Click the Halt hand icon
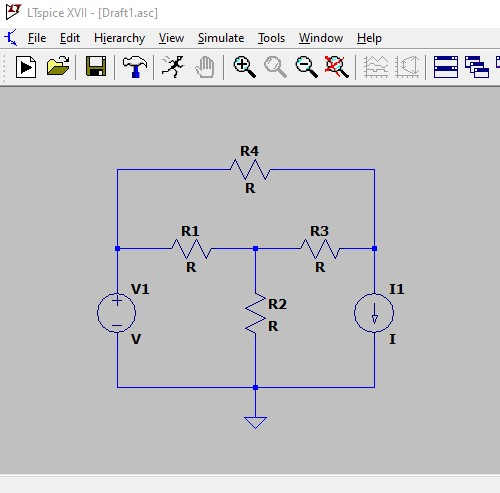Screen dimensions: 500x493 click(x=205, y=67)
